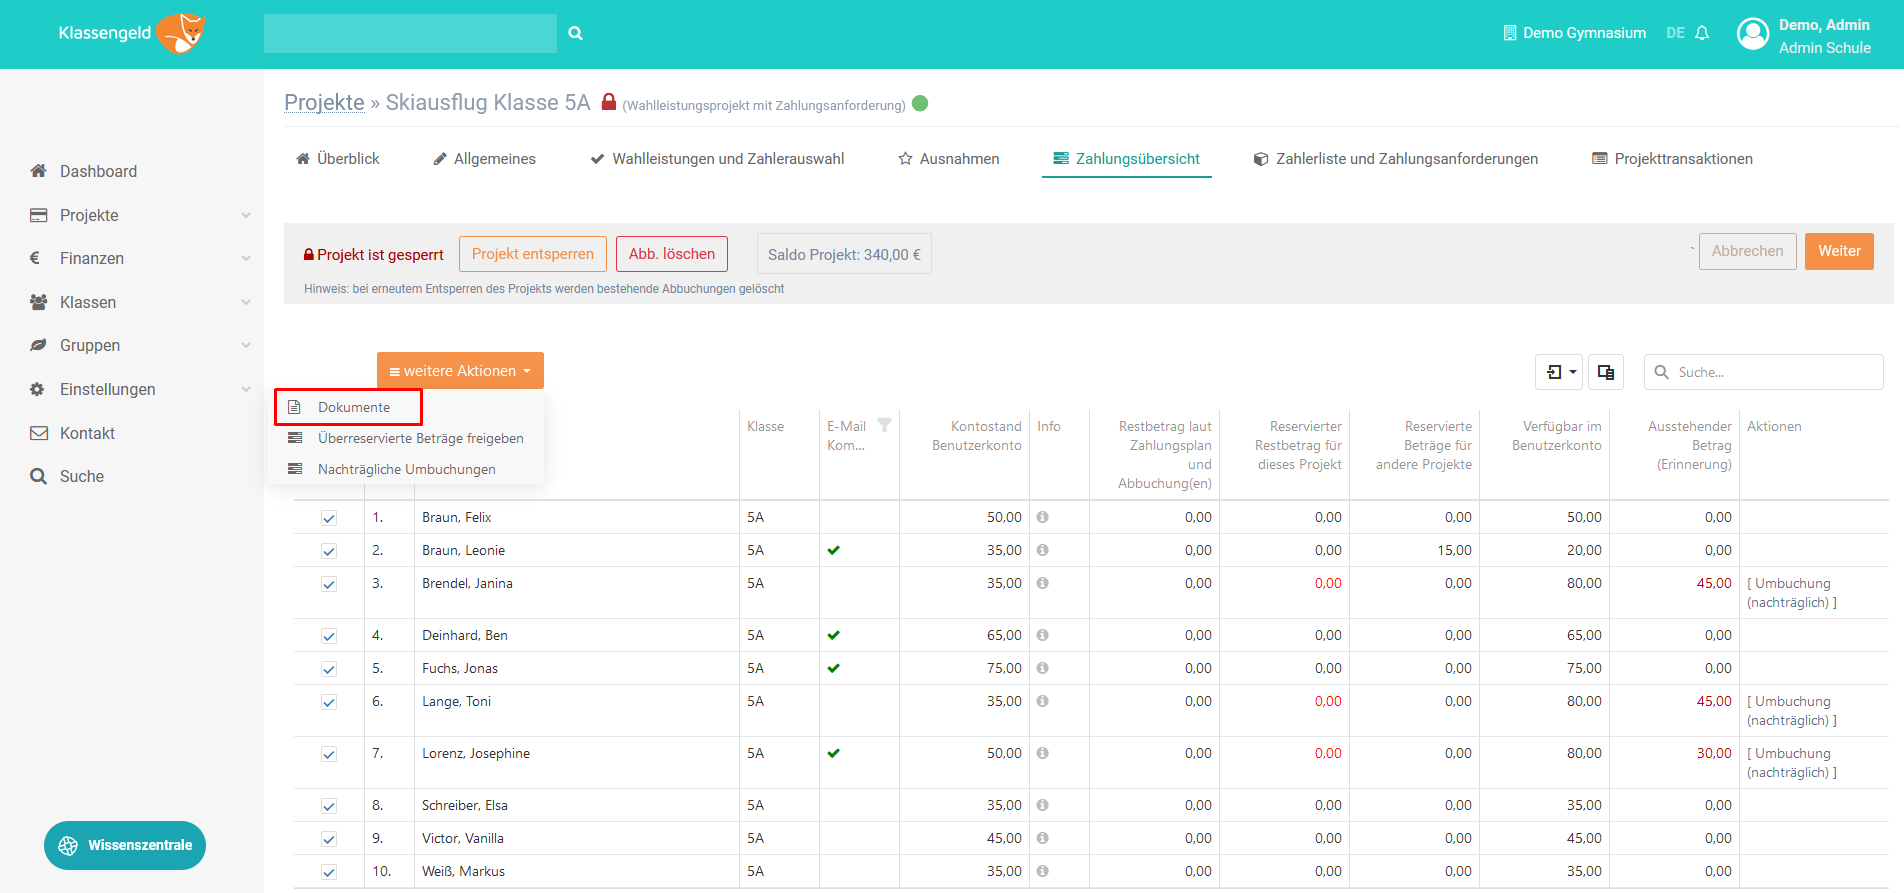Screen dimensions: 1904x893
Task: Click the Weiter button
Action: tap(1839, 251)
